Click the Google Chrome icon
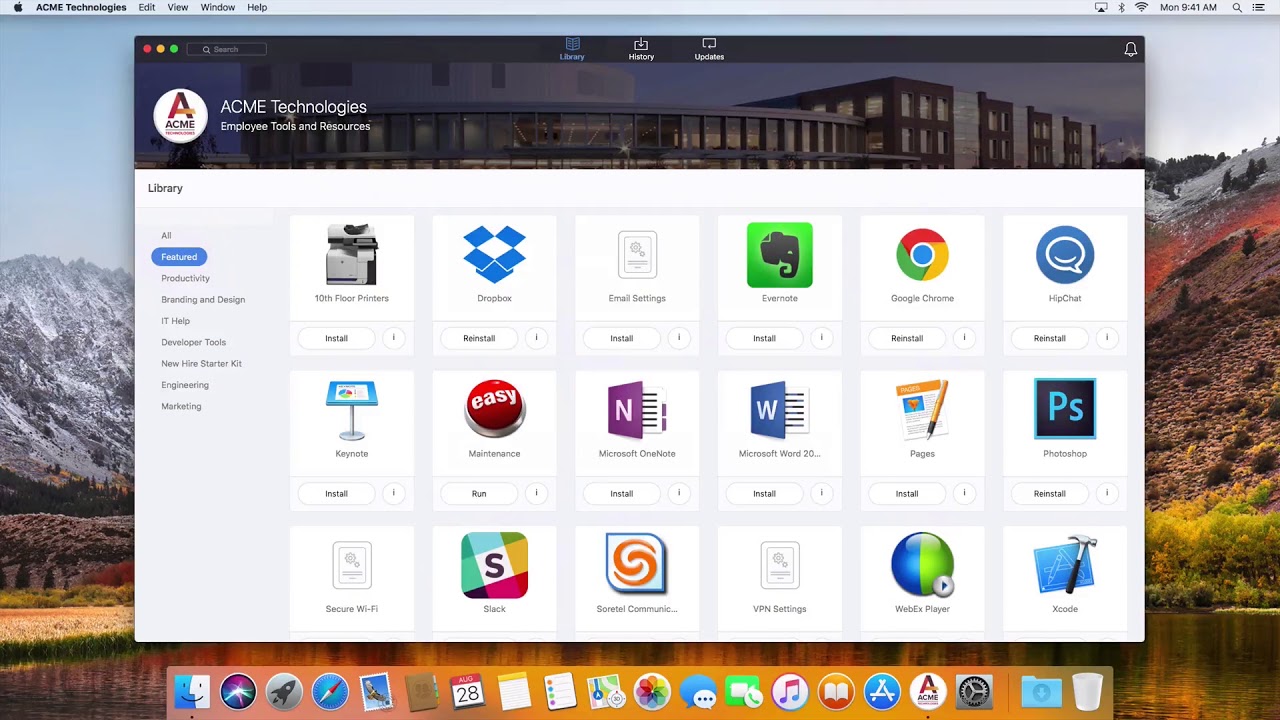 [922, 255]
